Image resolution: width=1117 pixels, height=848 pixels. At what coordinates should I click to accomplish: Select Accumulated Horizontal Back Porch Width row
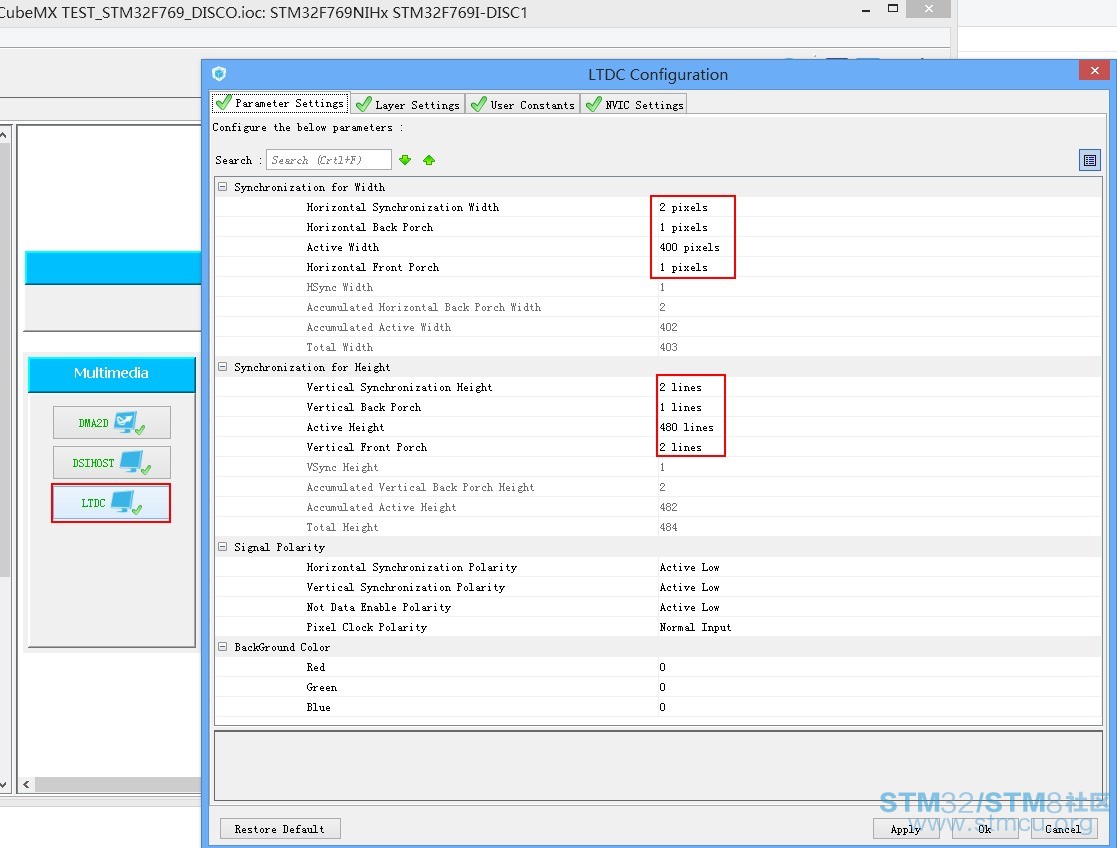tap(658, 307)
